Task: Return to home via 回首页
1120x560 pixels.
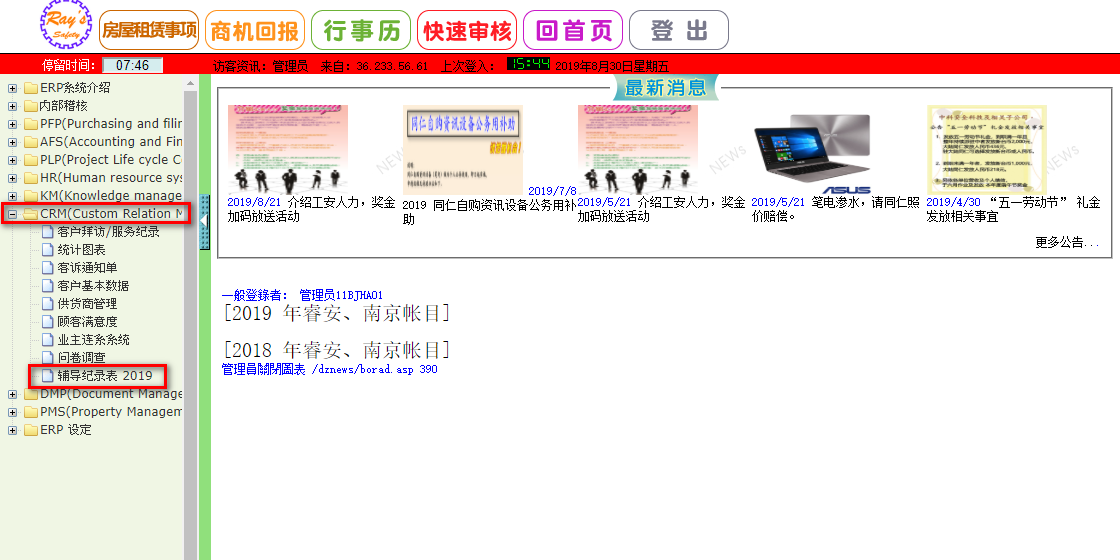Action: 573,31
